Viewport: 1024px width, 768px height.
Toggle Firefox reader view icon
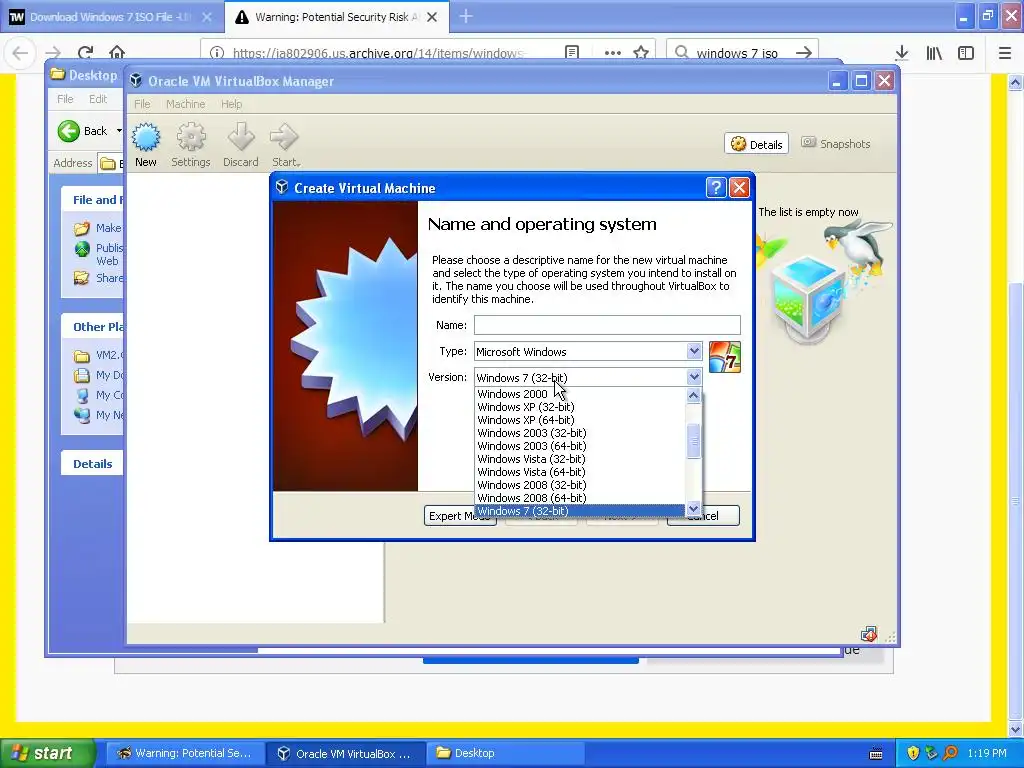572,52
